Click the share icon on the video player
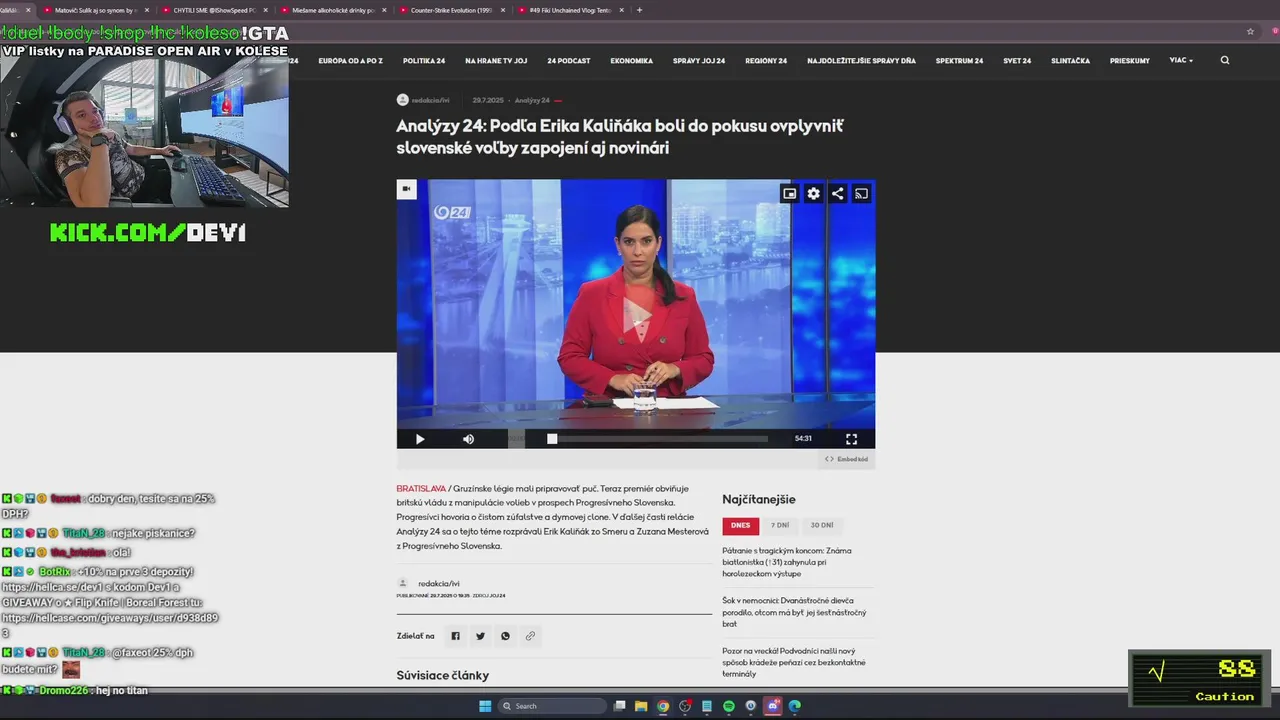 838,194
